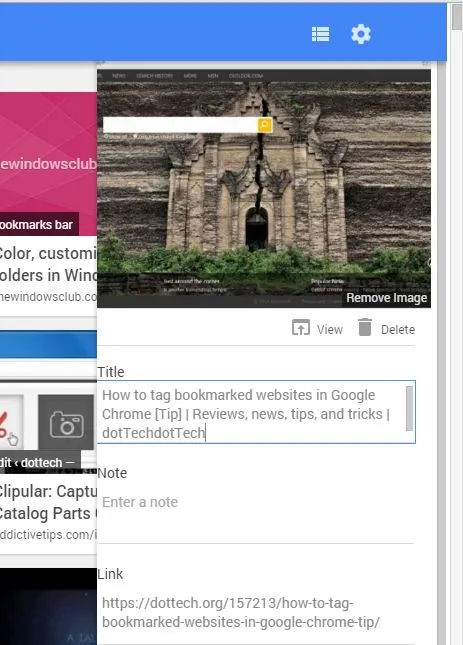Click the View label text
The image size is (463, 645).
(329, 329)
